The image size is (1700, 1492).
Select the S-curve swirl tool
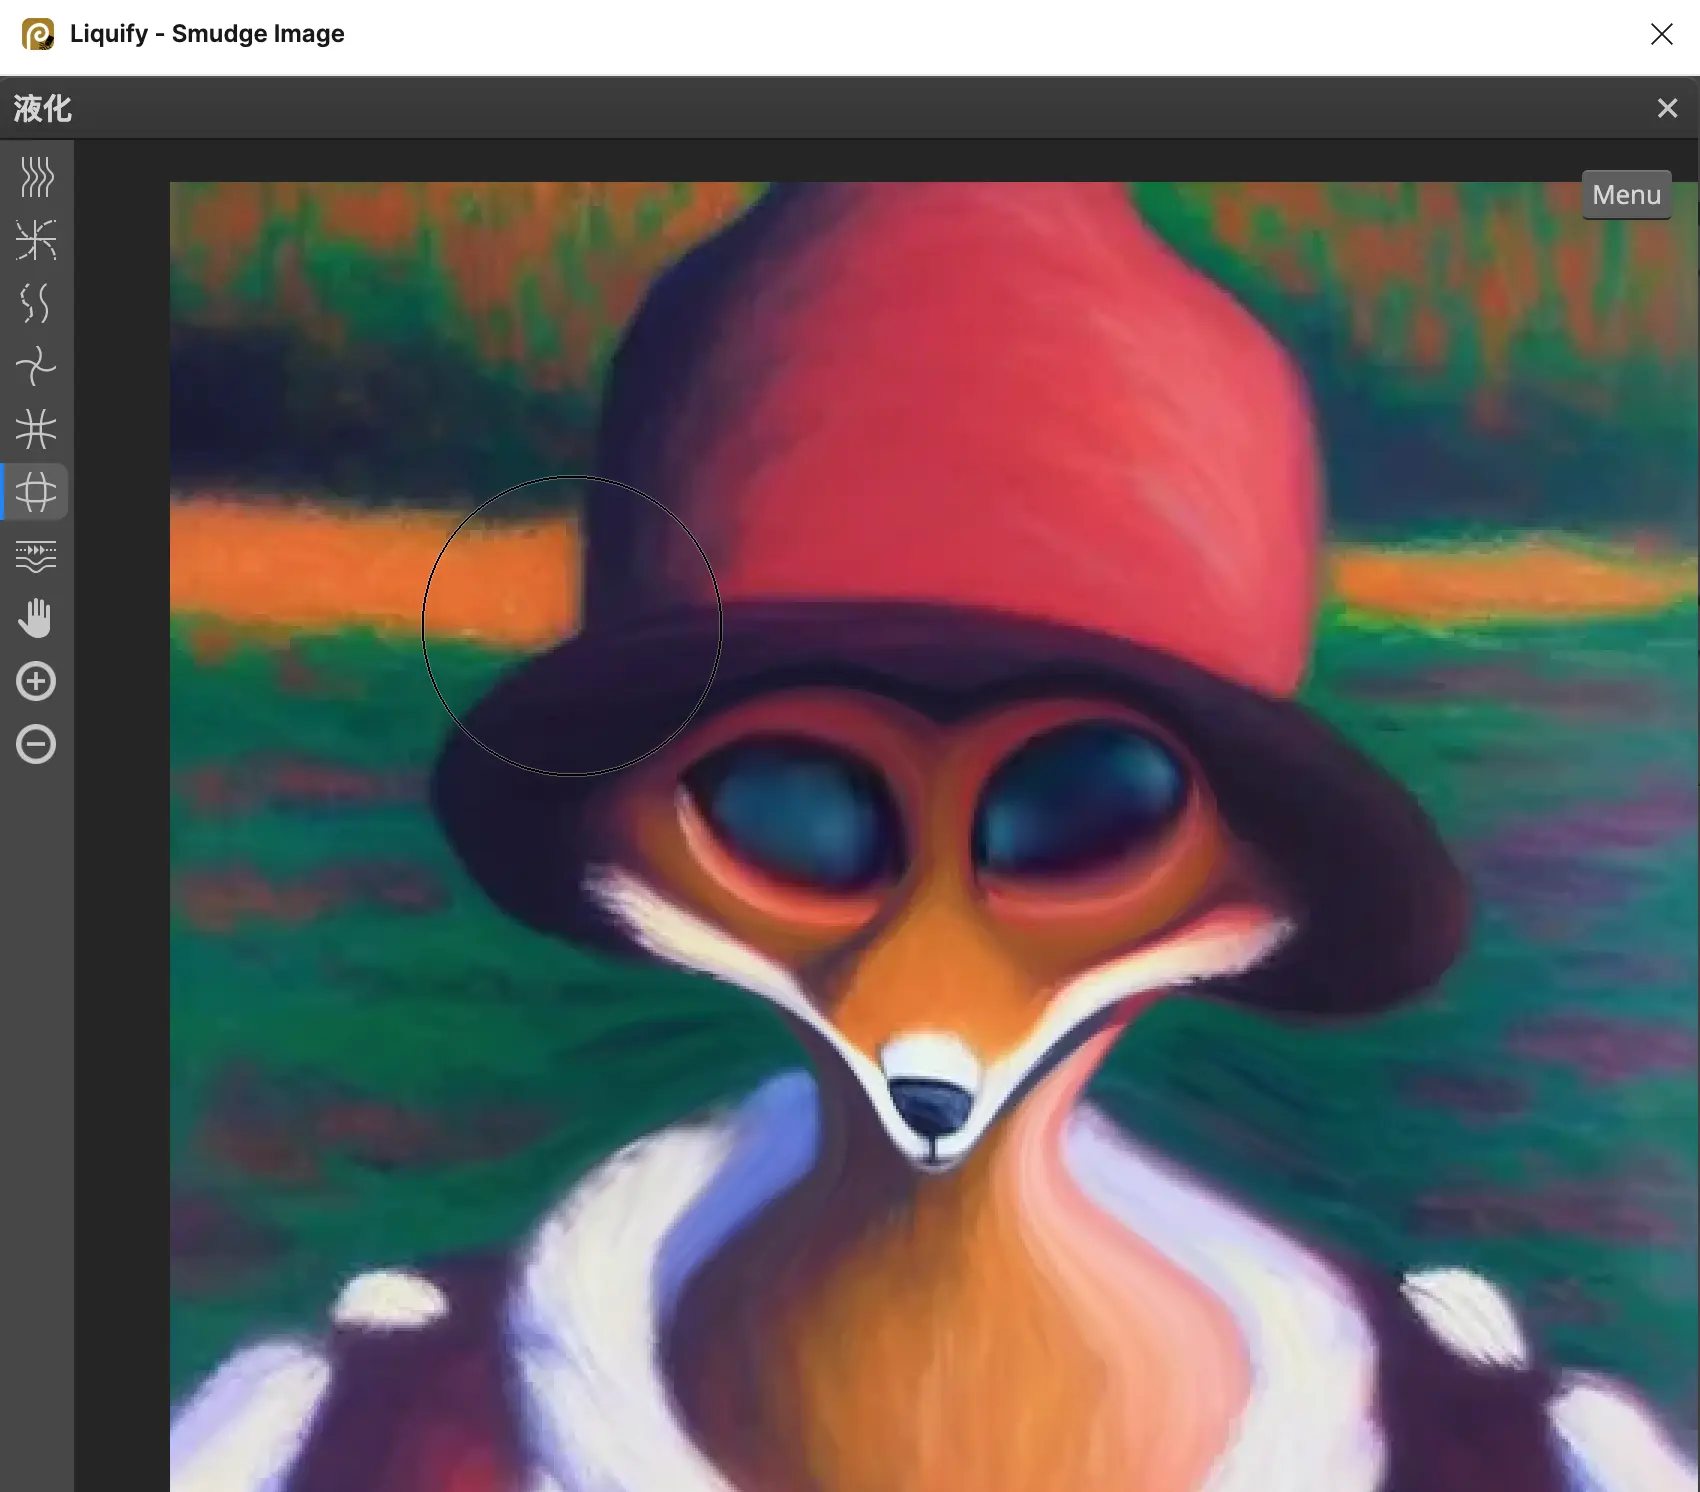point(36,303)
